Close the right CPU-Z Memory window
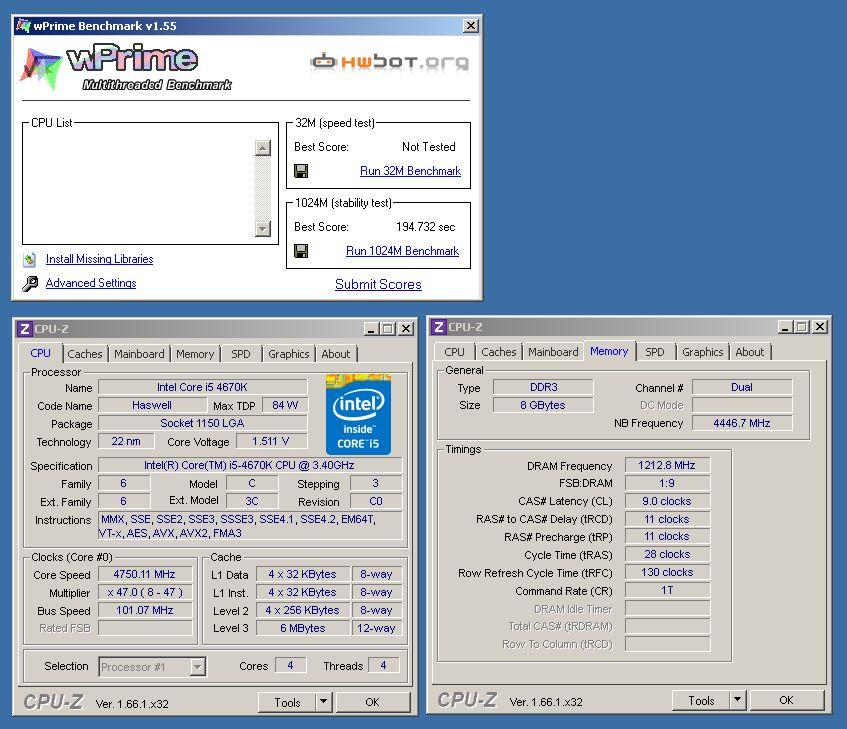 pyautogui.click(x=820, y=327)
